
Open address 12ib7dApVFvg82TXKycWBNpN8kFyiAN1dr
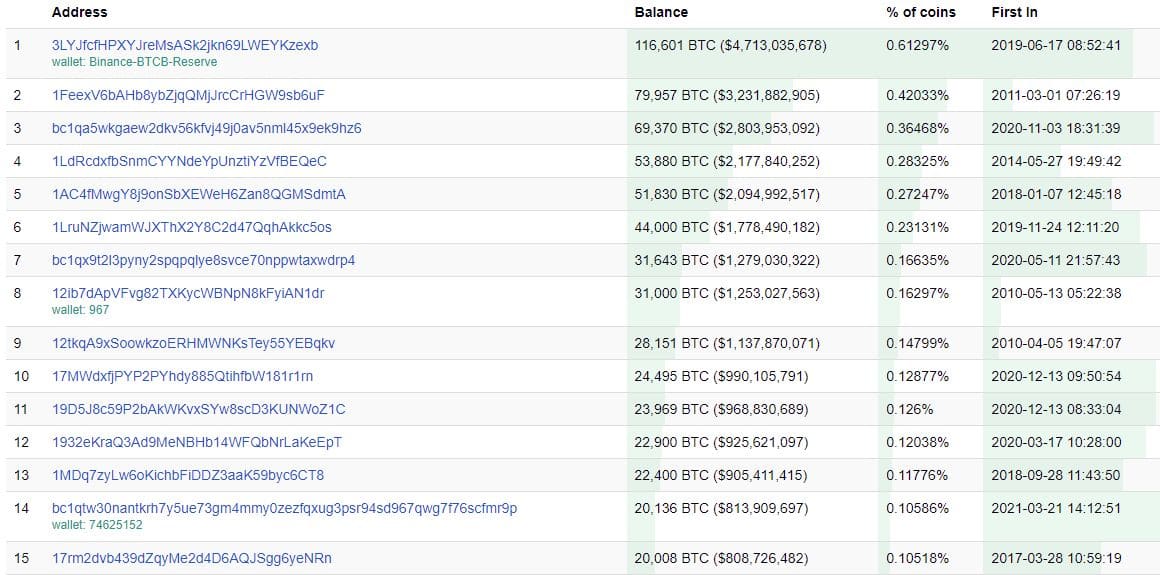(188, 293)
